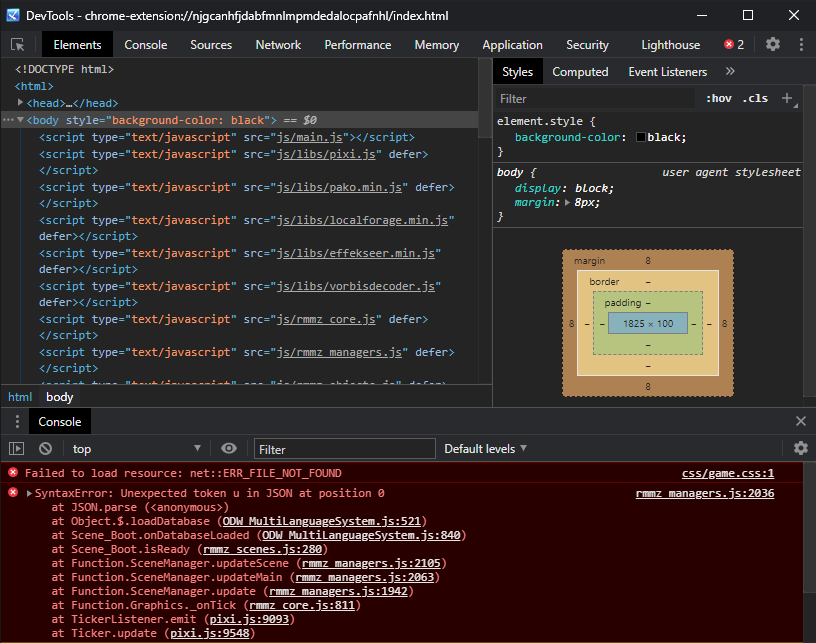This screenshot has height=643, width=816.
Task: Follow the js/libs/effekseer.min.js src link
Action: [355, 253]
